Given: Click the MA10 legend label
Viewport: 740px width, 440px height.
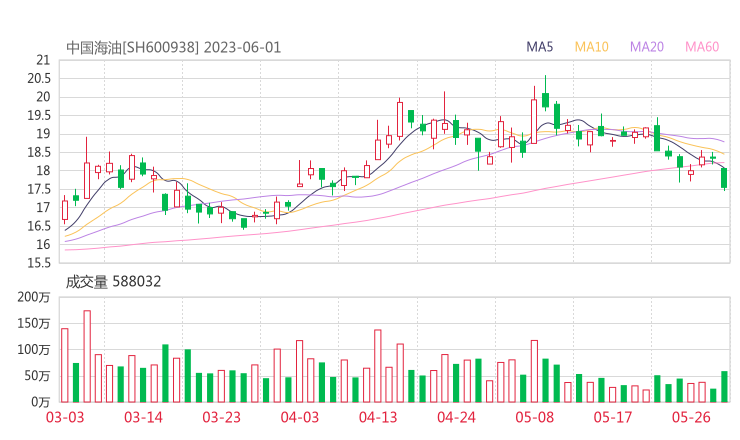Looking at the screenshot, I should pos(591,47).
